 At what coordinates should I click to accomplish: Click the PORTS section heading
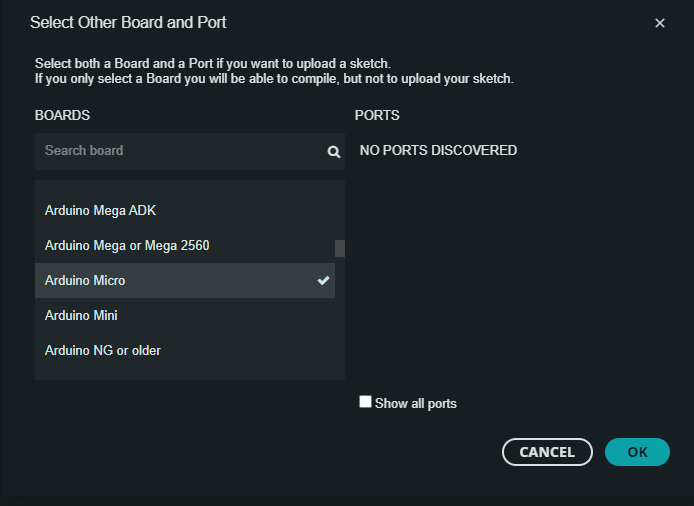click(377, 115)
